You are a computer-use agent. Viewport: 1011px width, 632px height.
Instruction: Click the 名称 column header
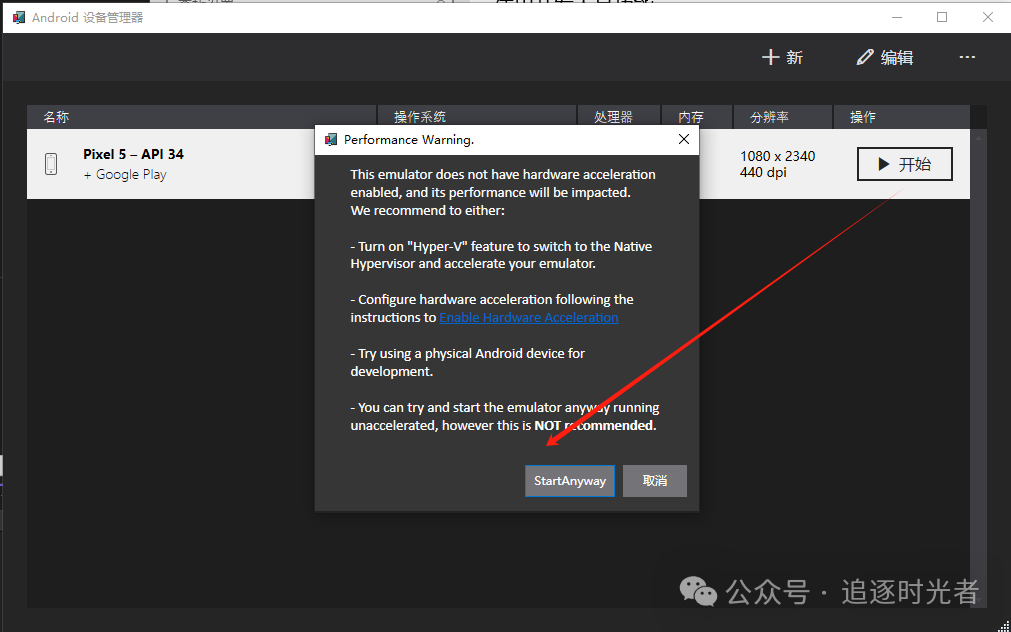[56, 116]
